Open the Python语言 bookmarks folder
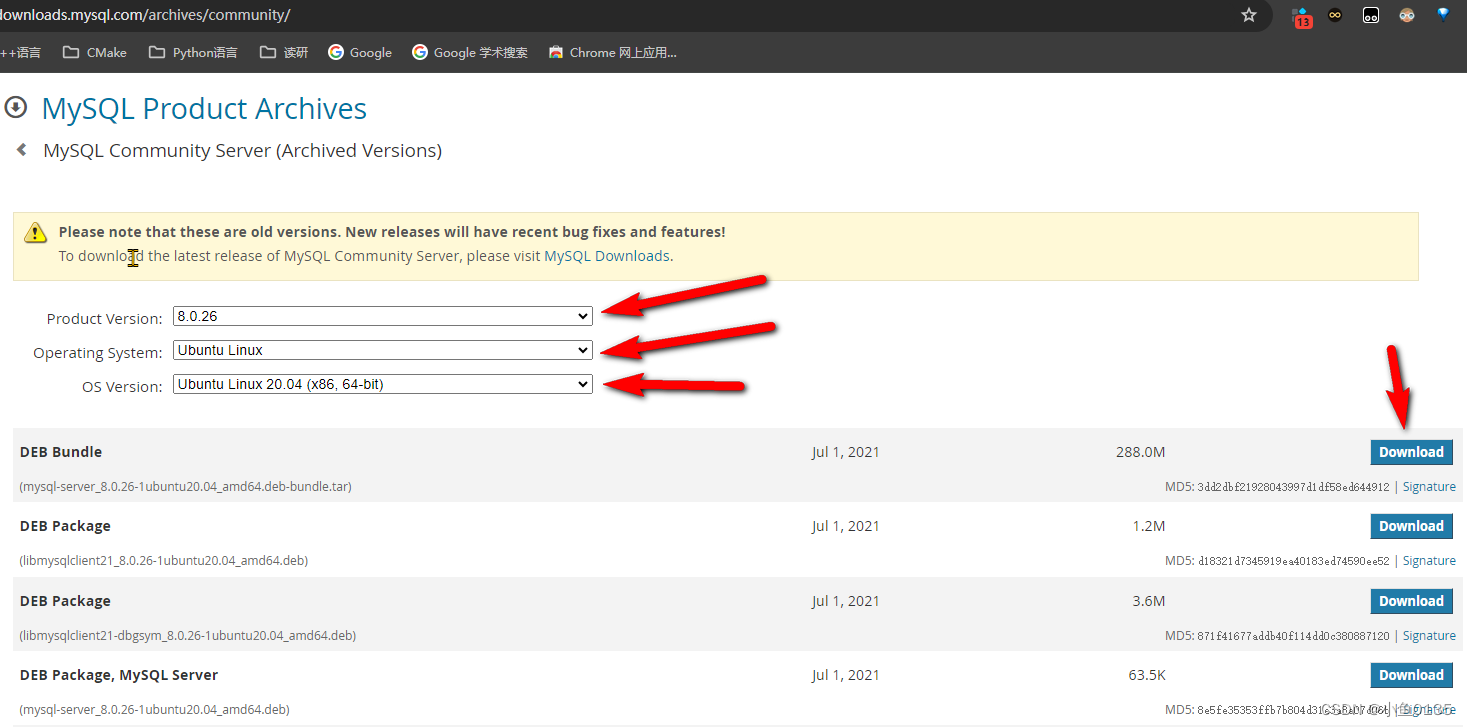The height and width of the screenshot is (727, 1467). [193, 52]
